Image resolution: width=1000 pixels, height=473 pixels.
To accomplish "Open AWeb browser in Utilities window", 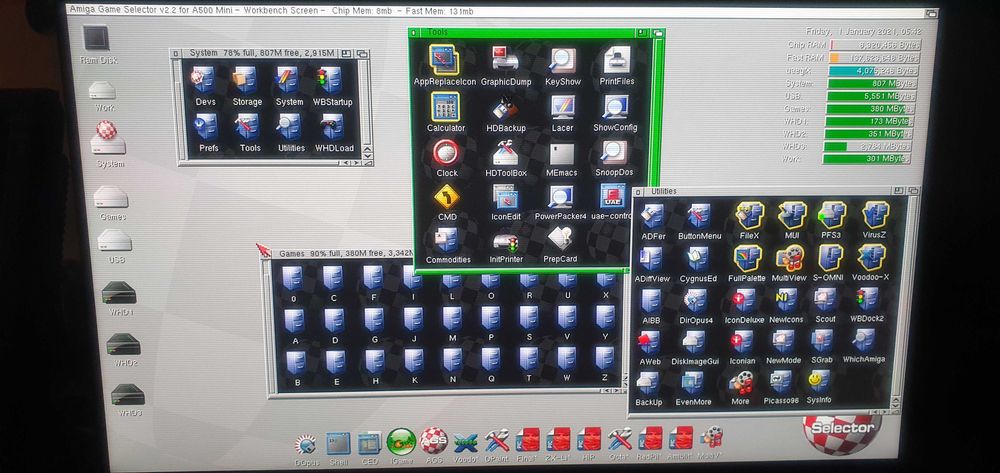I will click(650, 342).
